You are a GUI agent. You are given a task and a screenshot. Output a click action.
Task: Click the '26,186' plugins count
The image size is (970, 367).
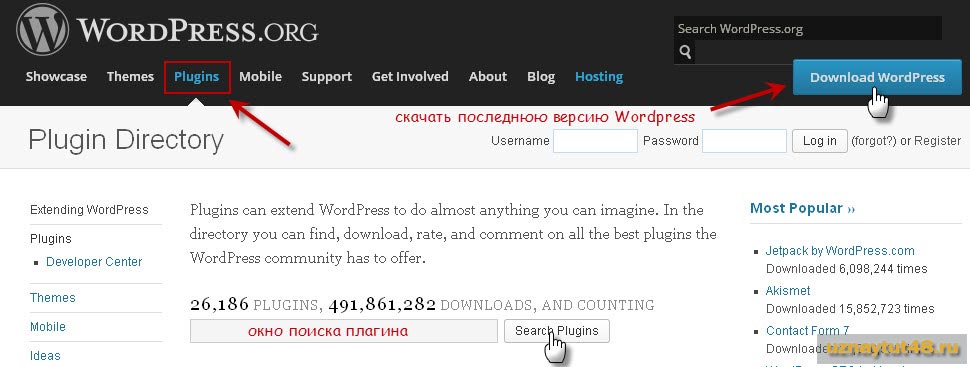click(220, 304)
